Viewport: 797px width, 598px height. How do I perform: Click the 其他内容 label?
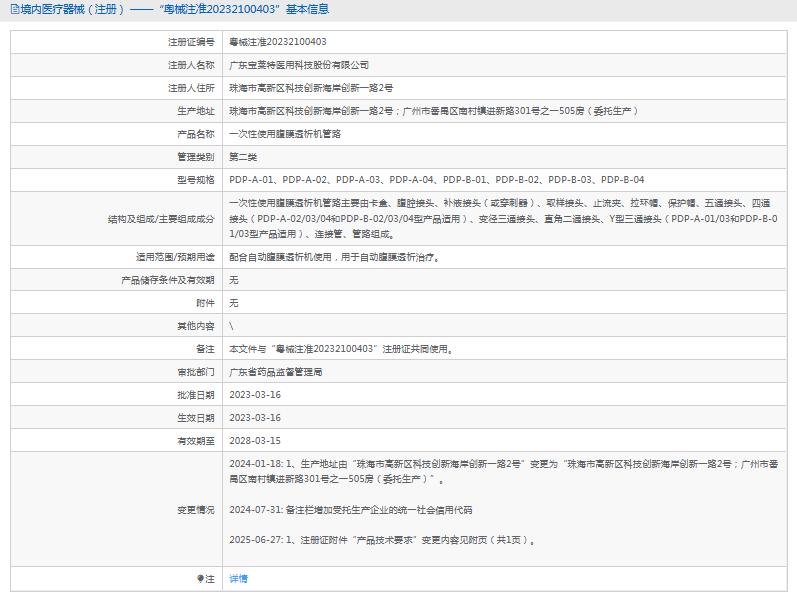click(x=196, y=326)
